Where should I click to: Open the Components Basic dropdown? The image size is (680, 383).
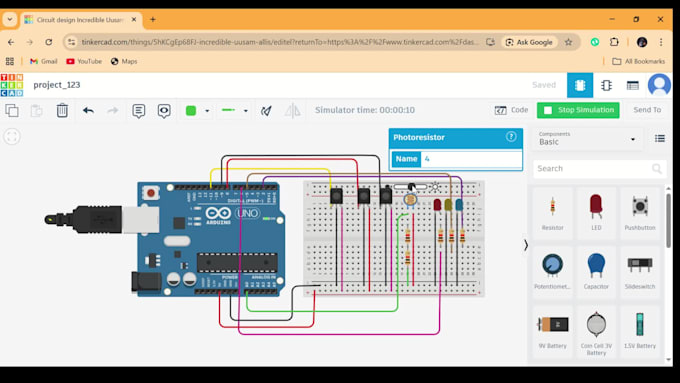coord(587,139)
